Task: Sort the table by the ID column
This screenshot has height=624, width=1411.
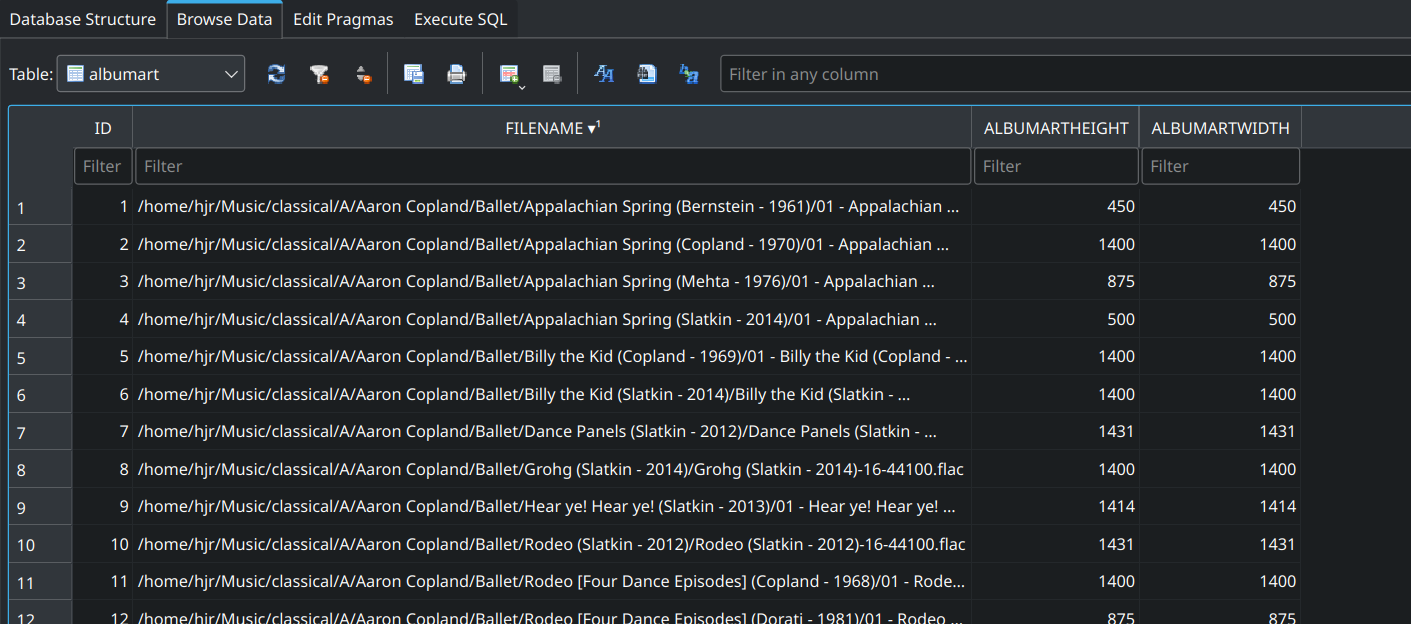Action: click(x=102, y=127)
